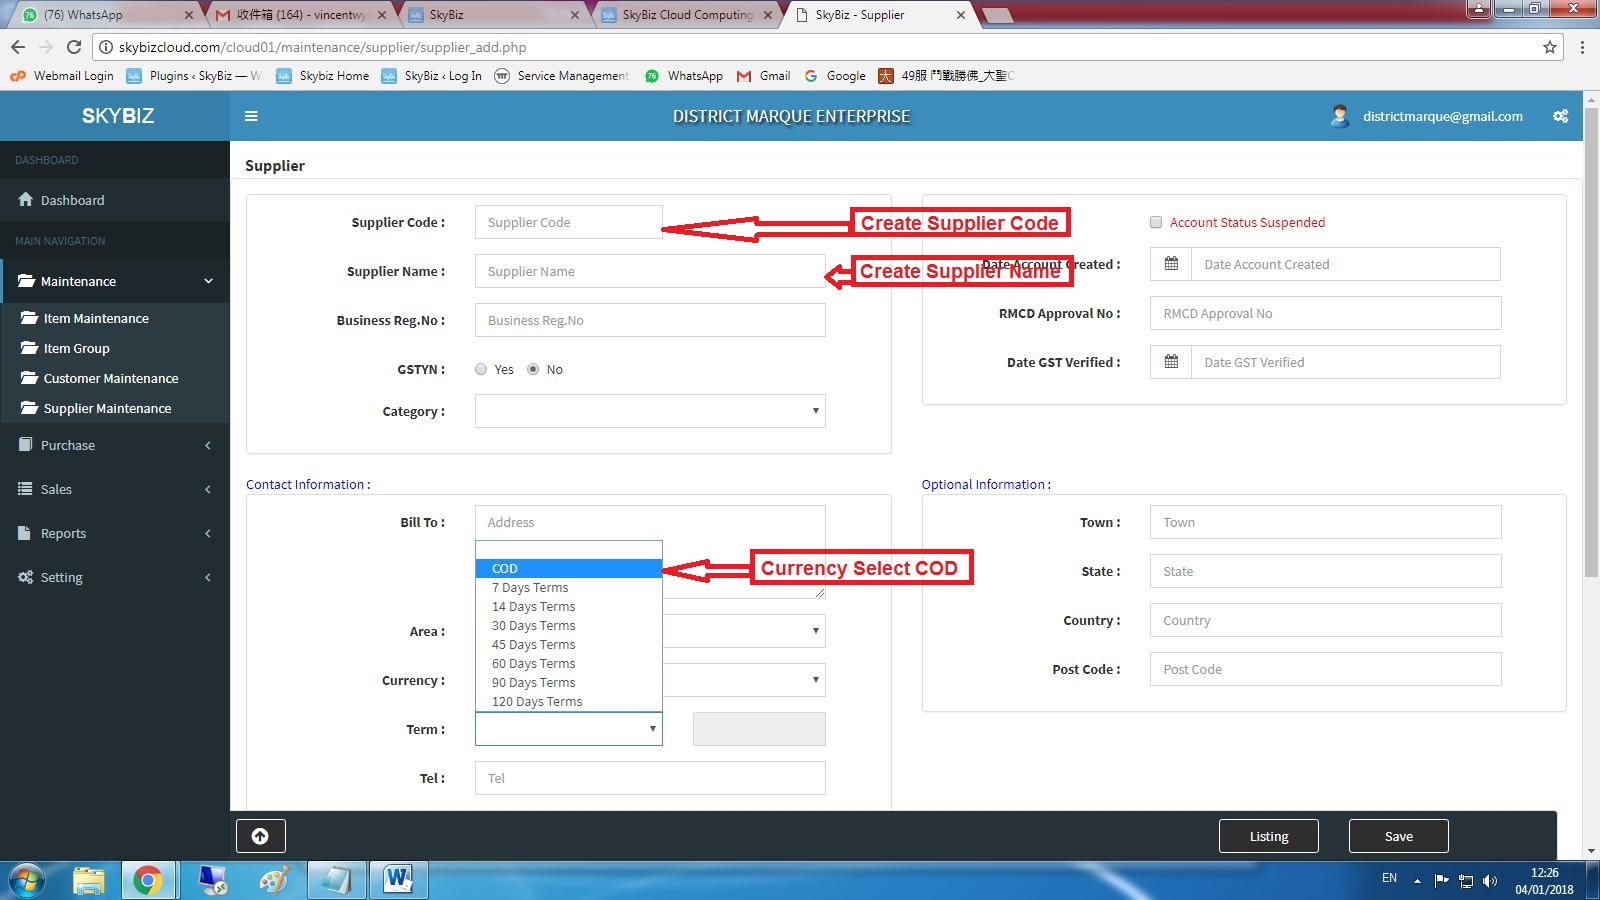Image resolution: width=1600 pixels, height=900 pixels.
Task: Check the Account Status Suspended checkbox
Action: (x=1156, y=222)
